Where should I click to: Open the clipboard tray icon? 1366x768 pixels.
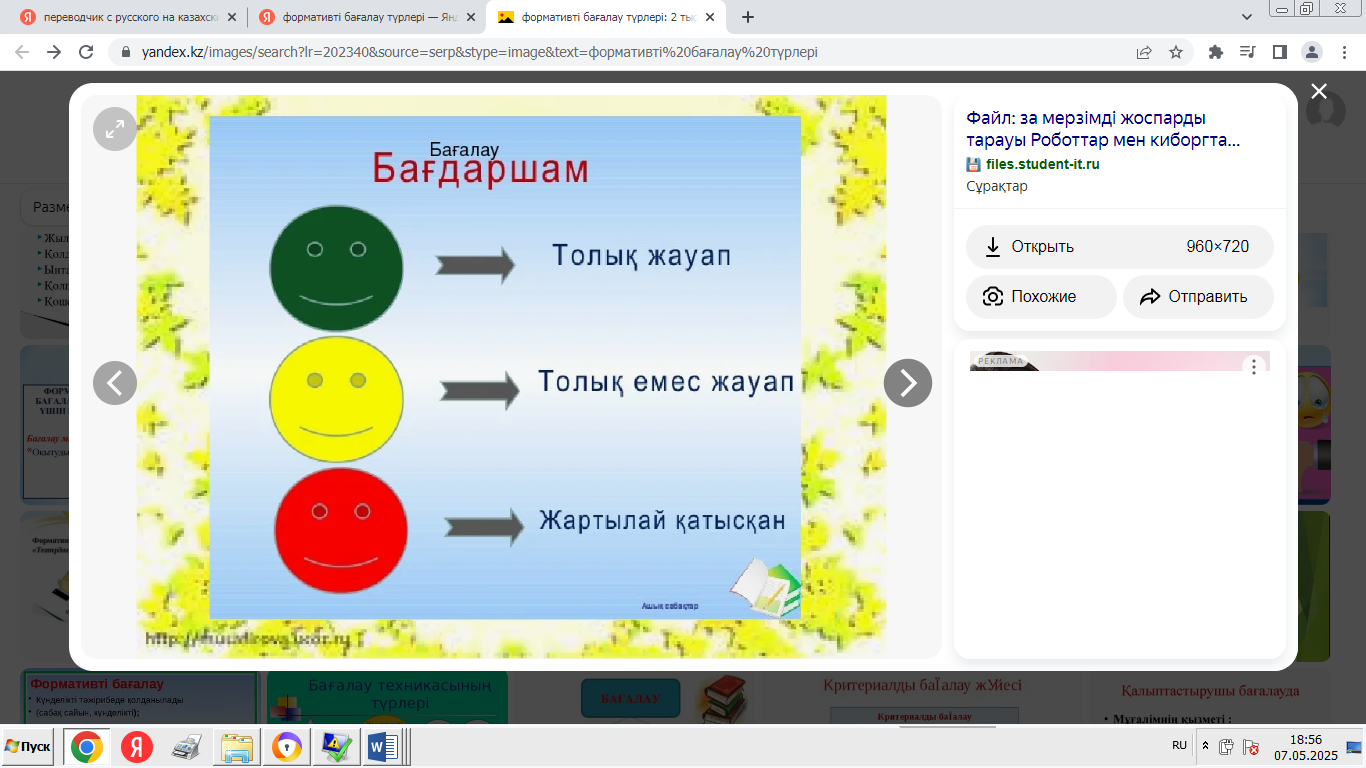(1227, 746)
